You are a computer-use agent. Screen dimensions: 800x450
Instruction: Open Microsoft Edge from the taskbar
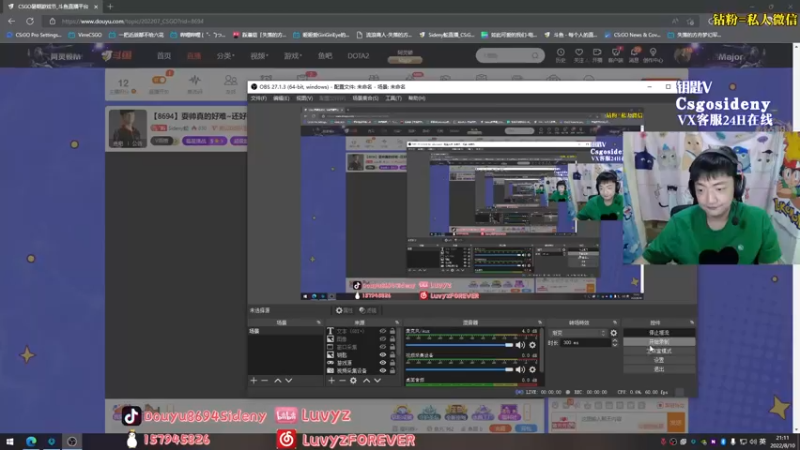coord(31,441)
